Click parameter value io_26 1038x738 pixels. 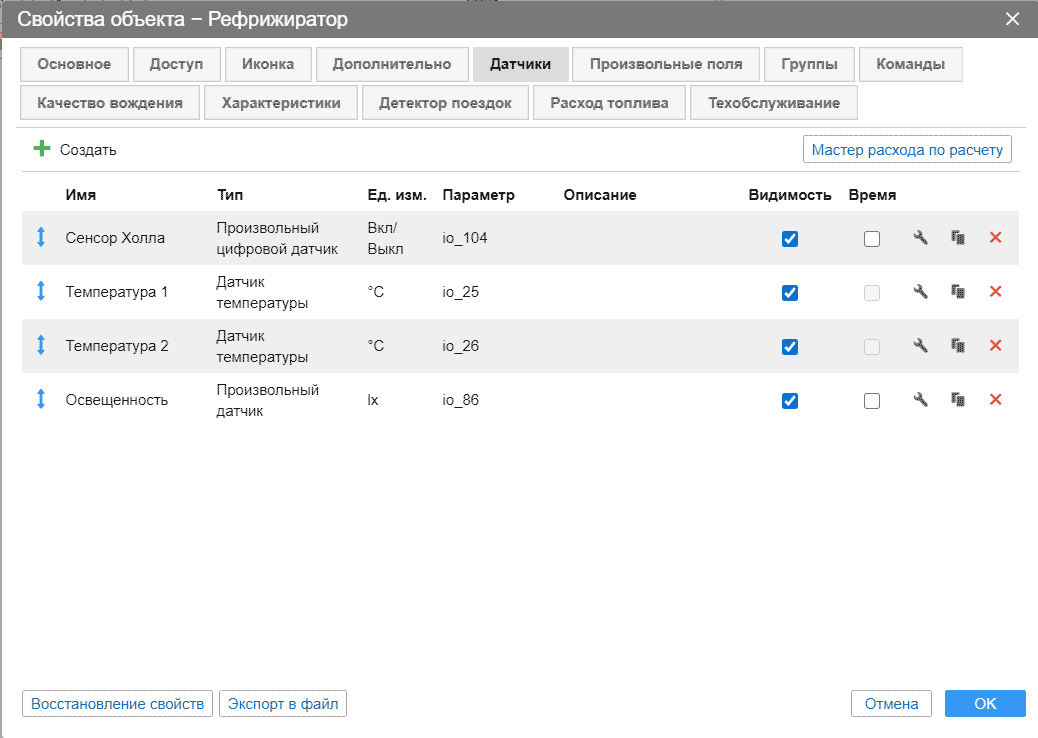(x=461, y=346)
